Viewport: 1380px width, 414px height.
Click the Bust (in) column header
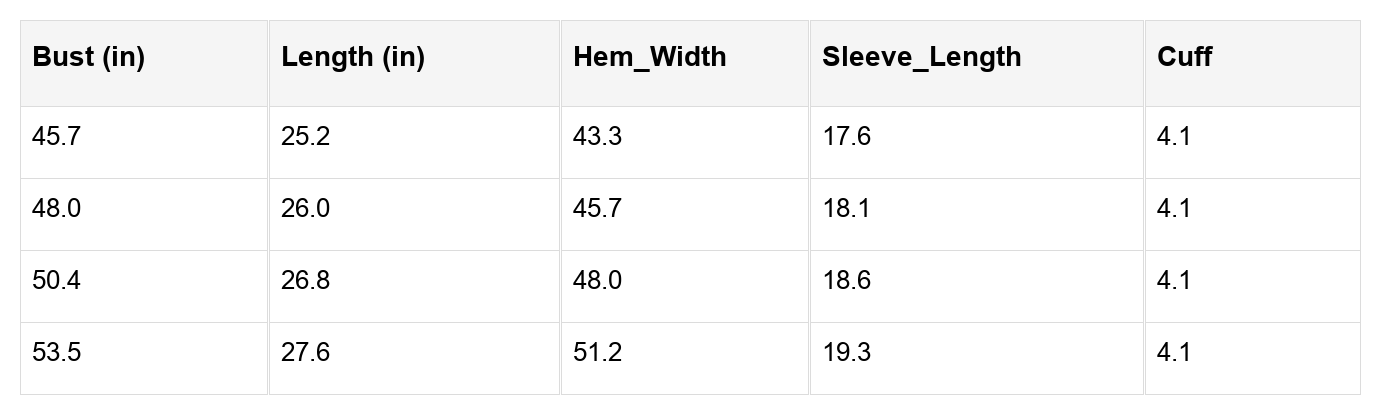click(89, 58)
